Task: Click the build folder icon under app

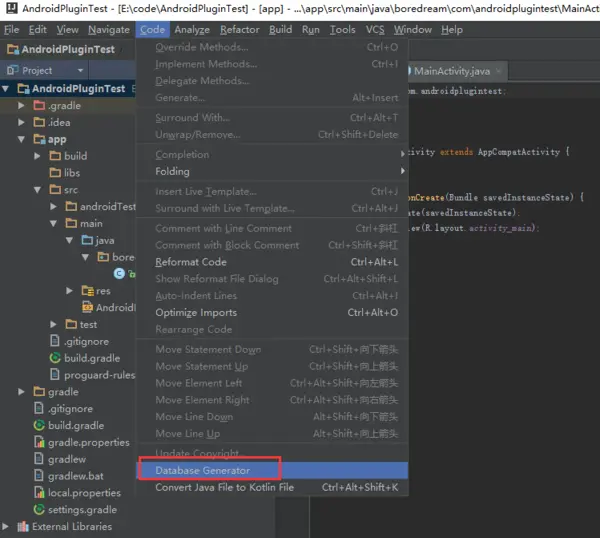Action: tap(55, 156)
